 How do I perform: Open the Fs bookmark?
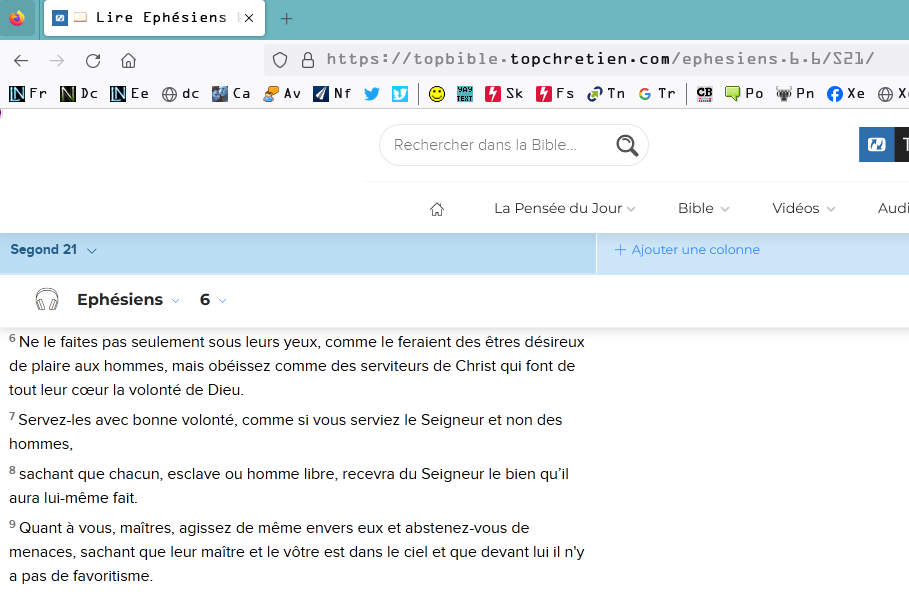pyautogui.click(x=555, y=93)
